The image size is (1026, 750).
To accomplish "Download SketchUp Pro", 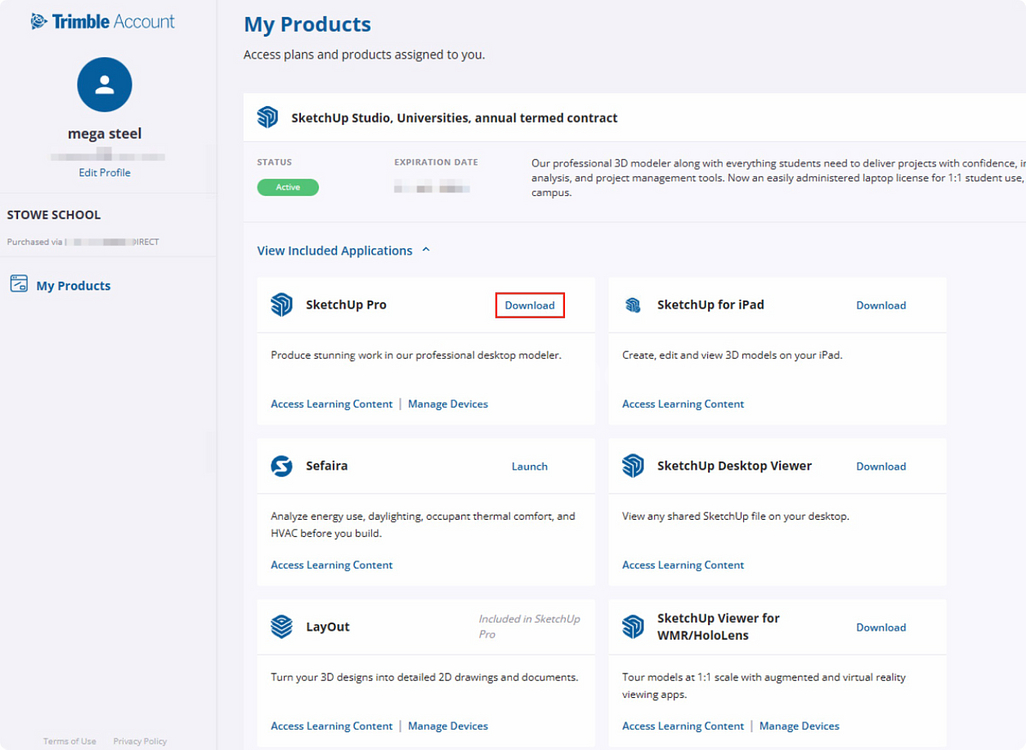I will click(530, 306).
